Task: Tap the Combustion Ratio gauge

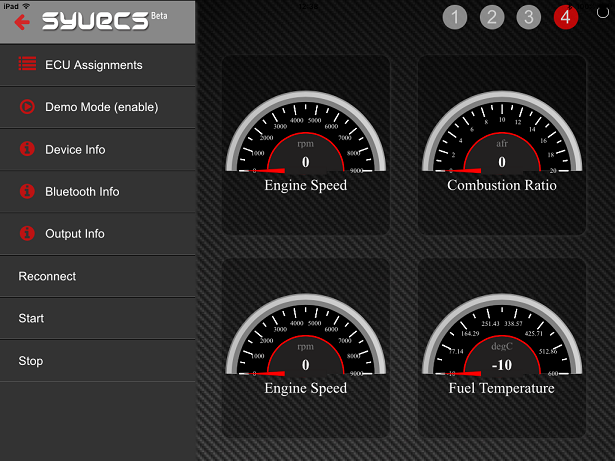Action: (502, 145)
